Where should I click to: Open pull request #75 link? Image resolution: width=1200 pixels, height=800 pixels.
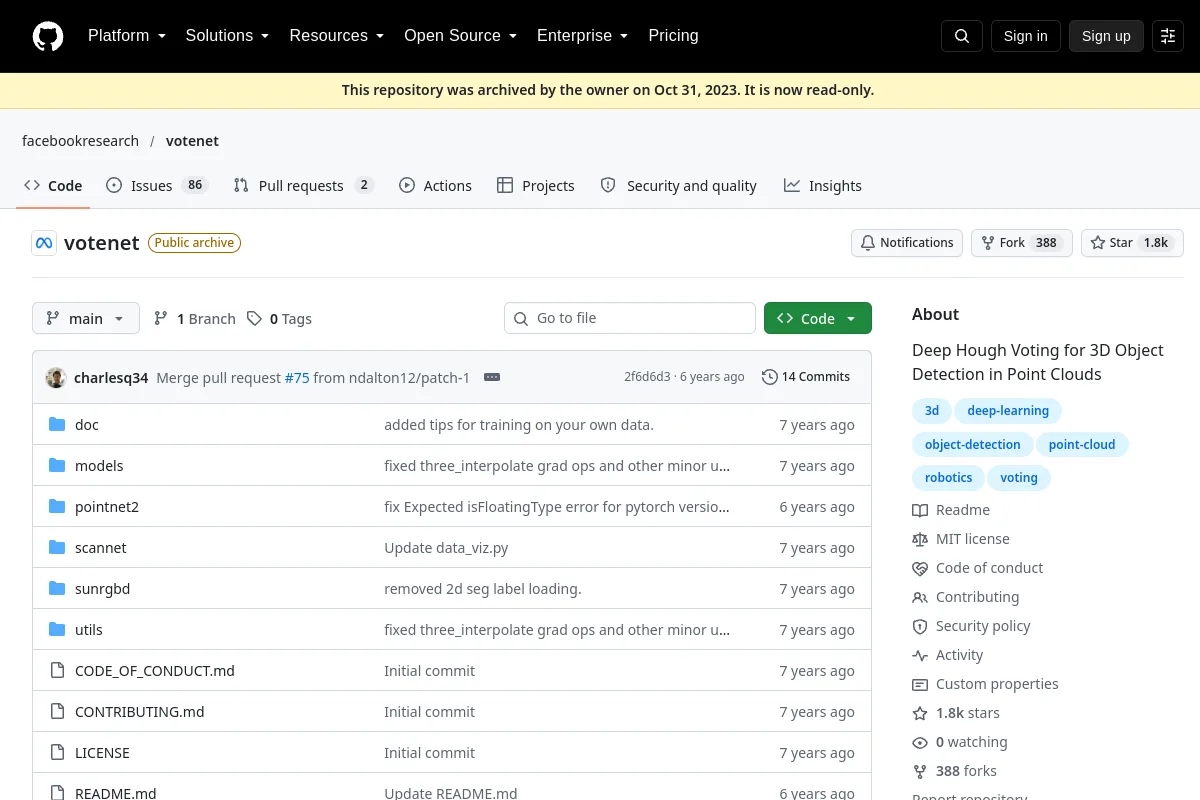(297, 378)
